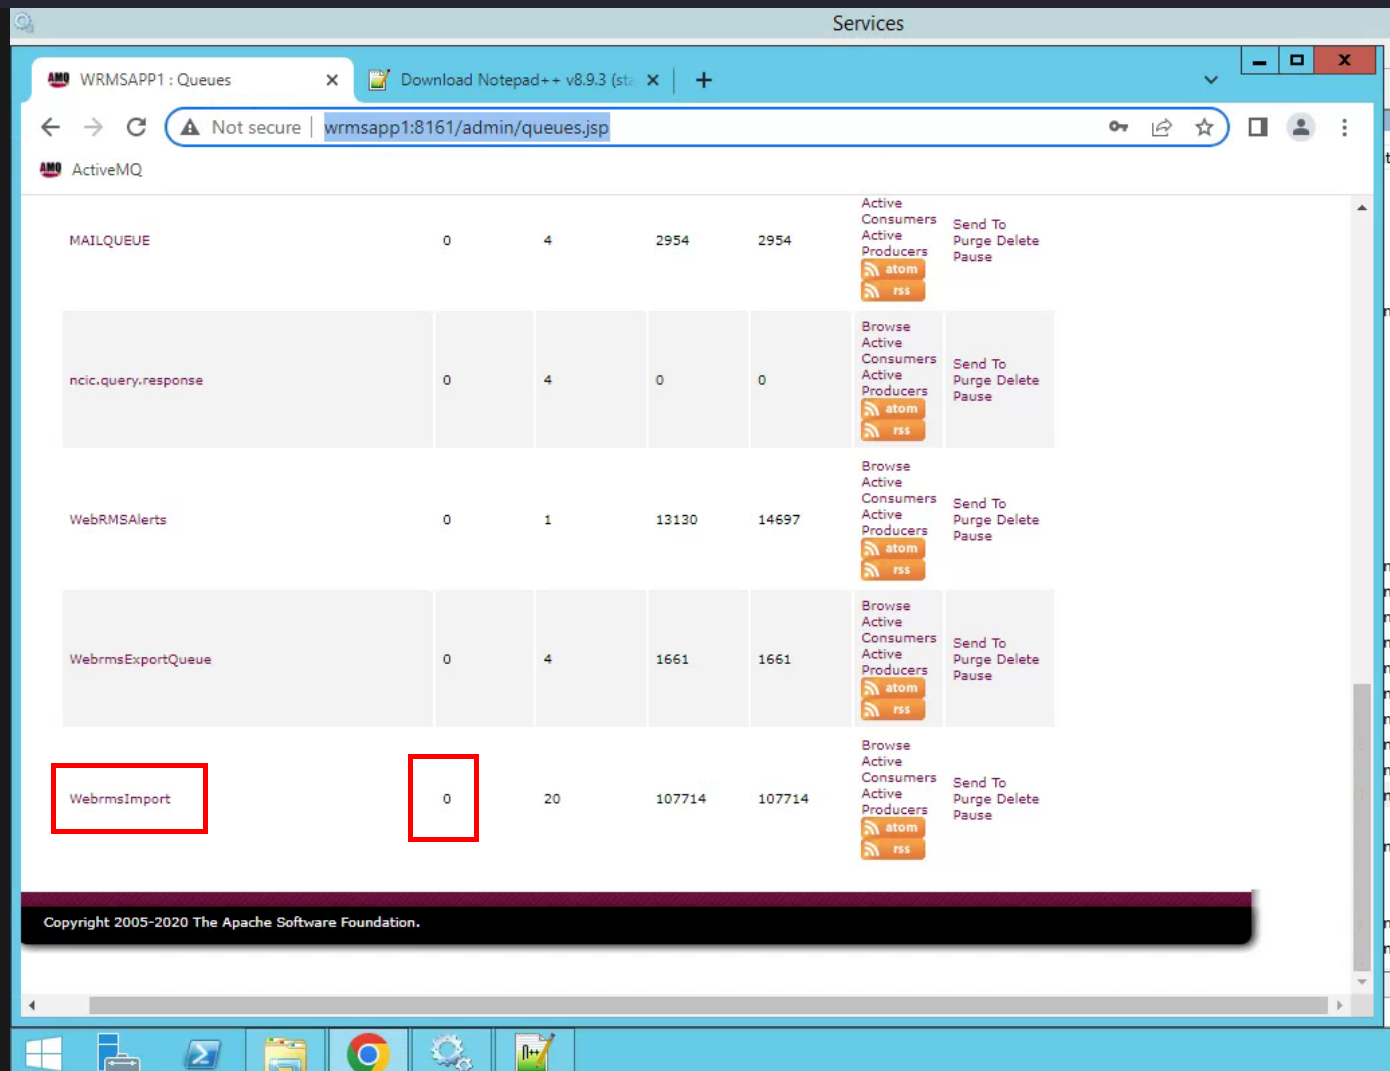Open the rss feed for WebrmsImport
The image size is (1390, 1071).
(x=893, y=850)
